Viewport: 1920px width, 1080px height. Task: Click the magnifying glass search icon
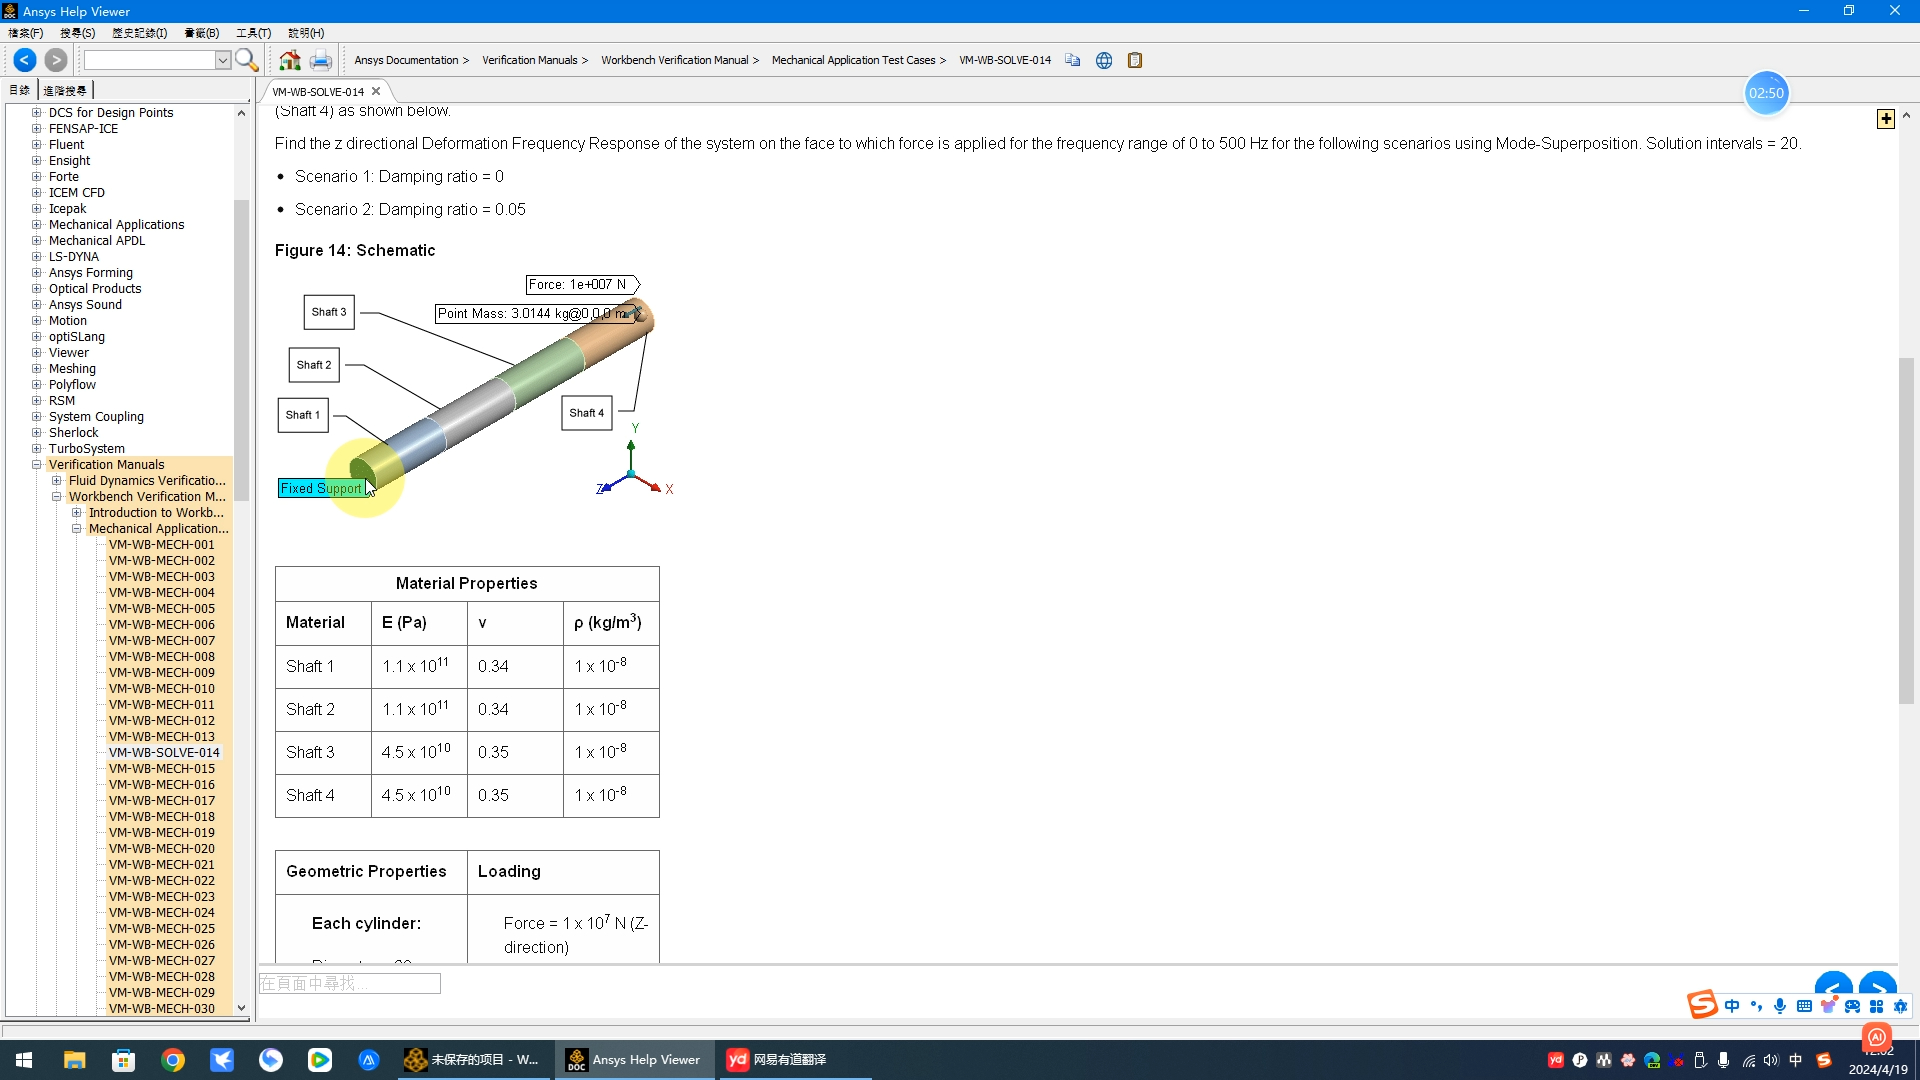click(x=247, y=60)
